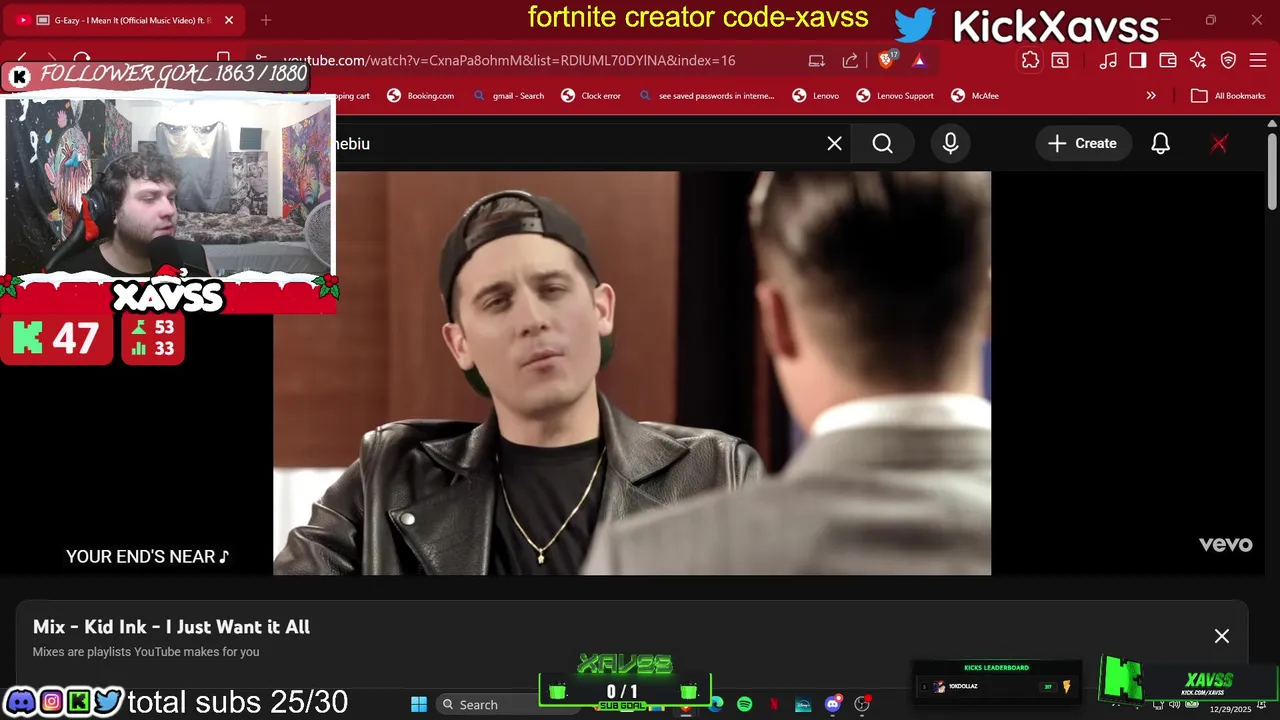Click the install app icon in address bar

pos(817,60)
